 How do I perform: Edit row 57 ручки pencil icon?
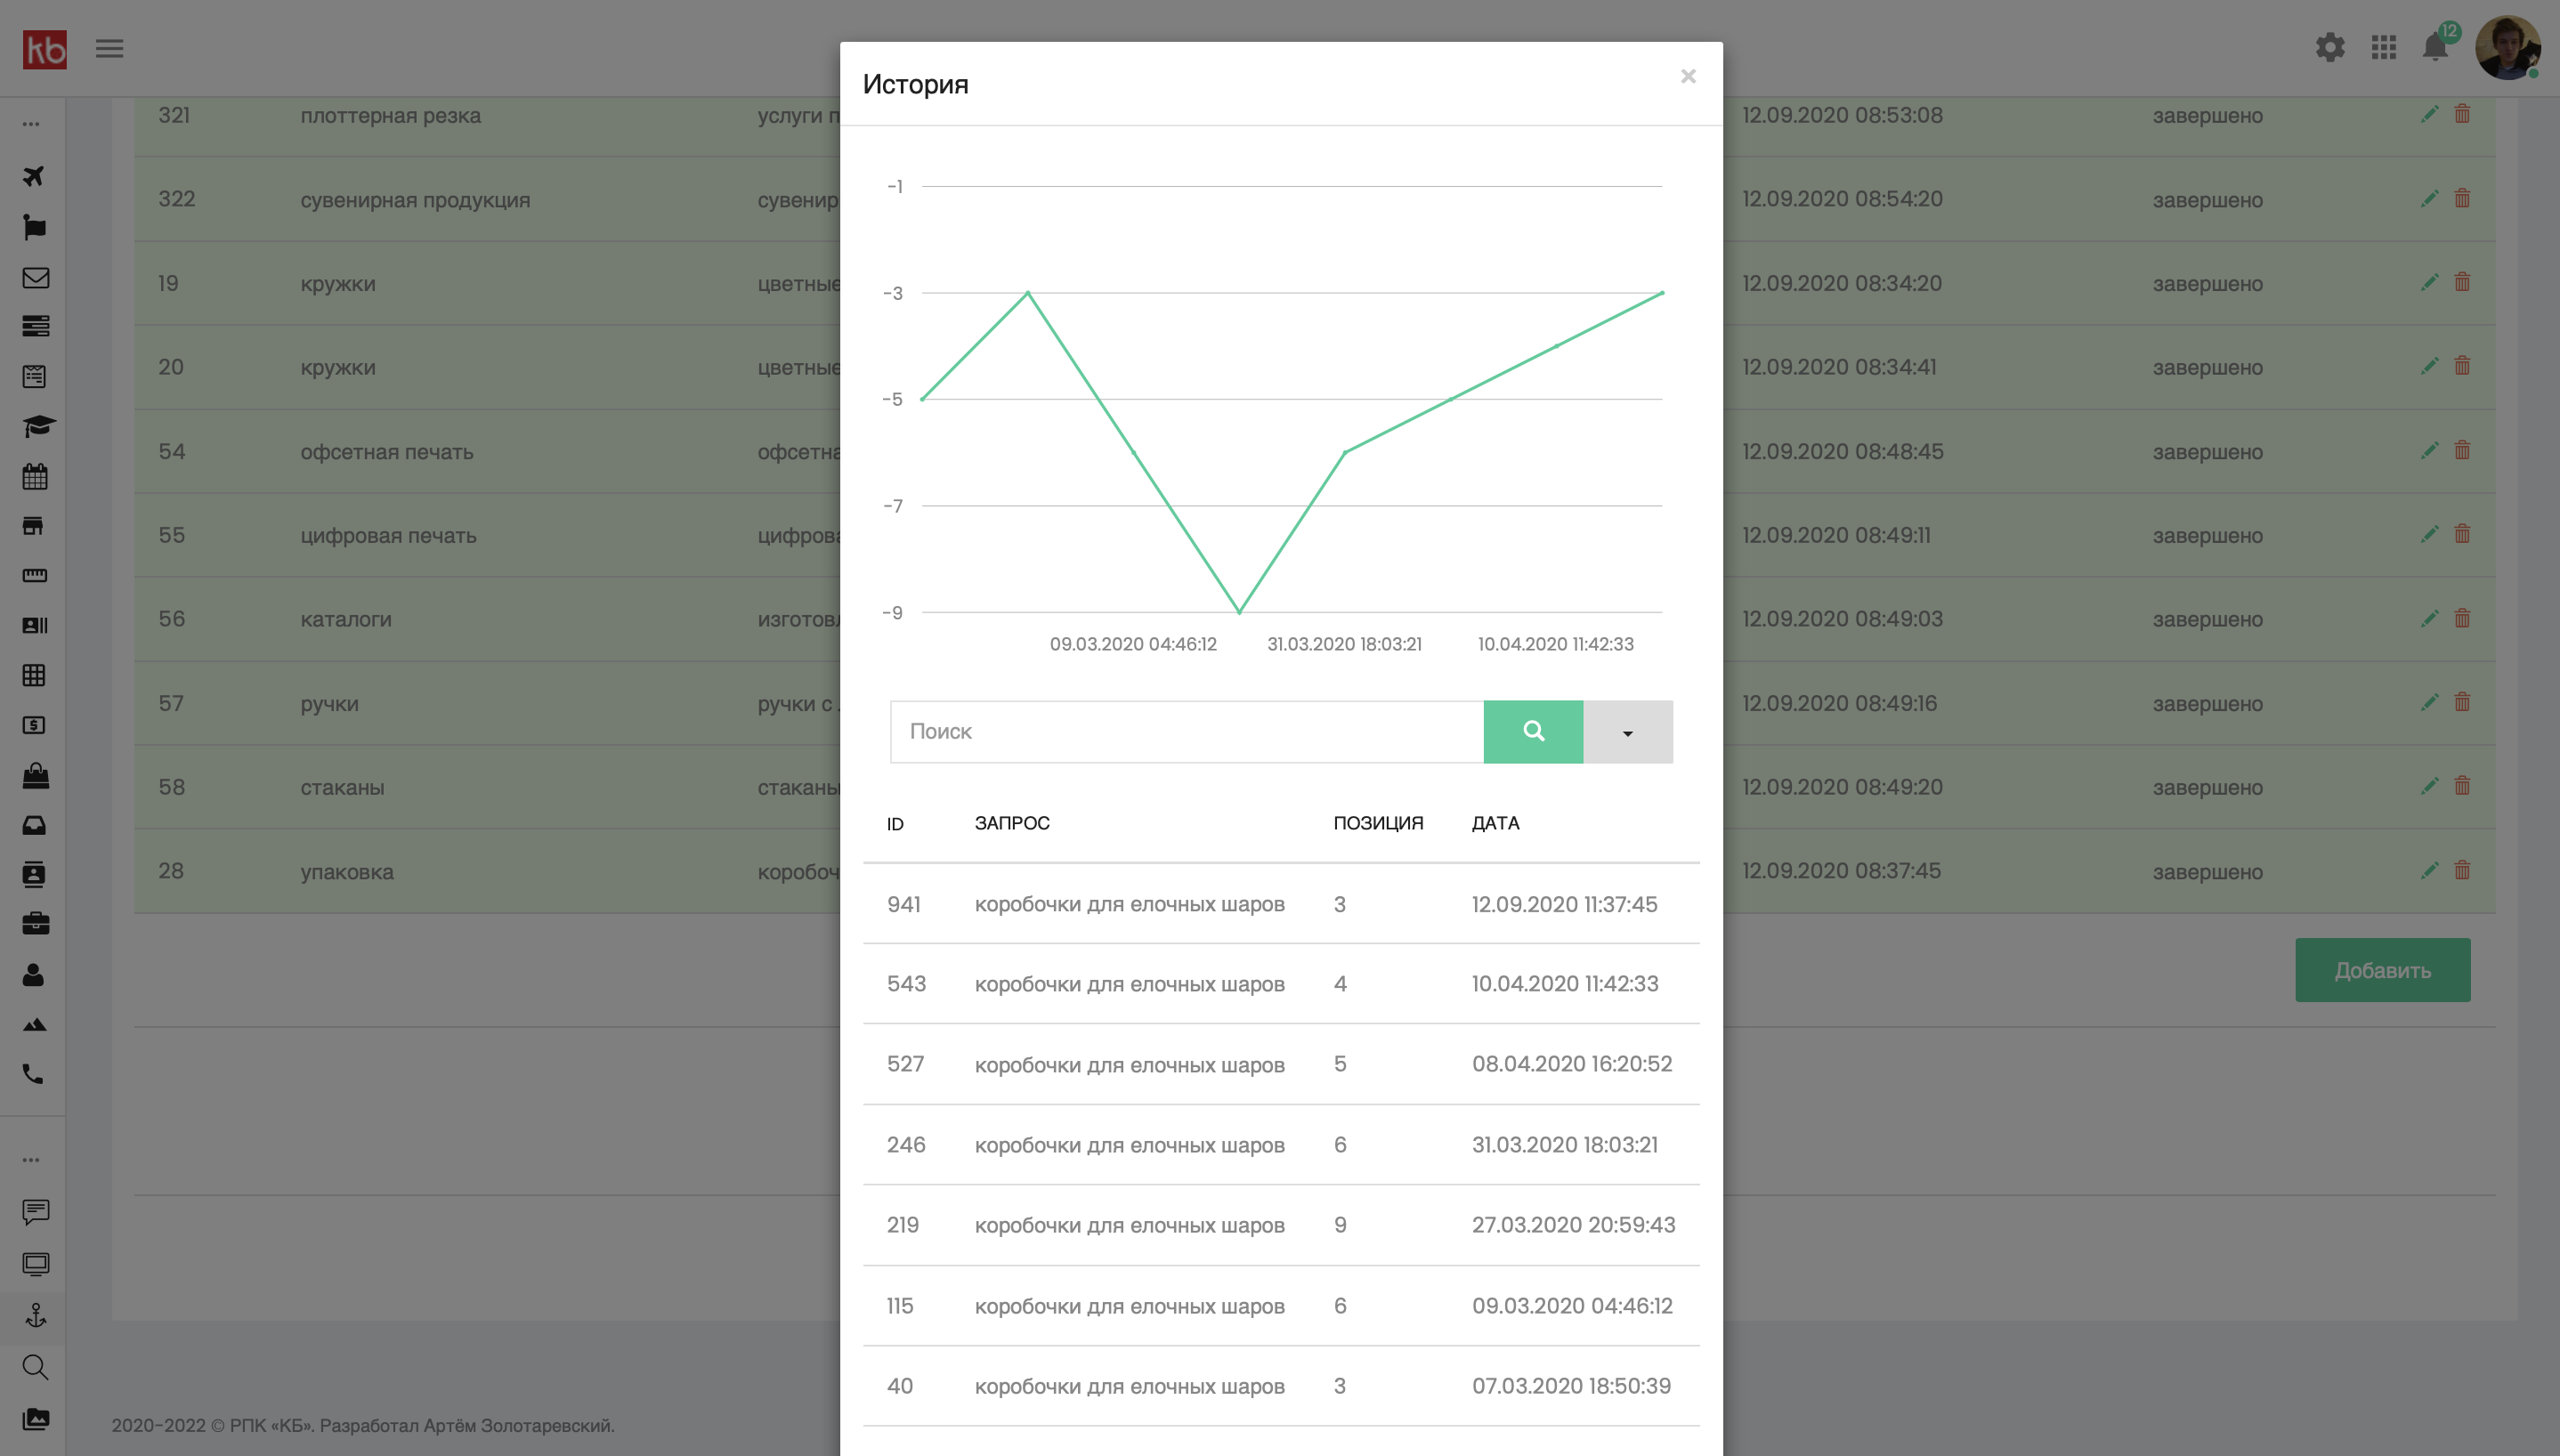tap(2429, 702)
